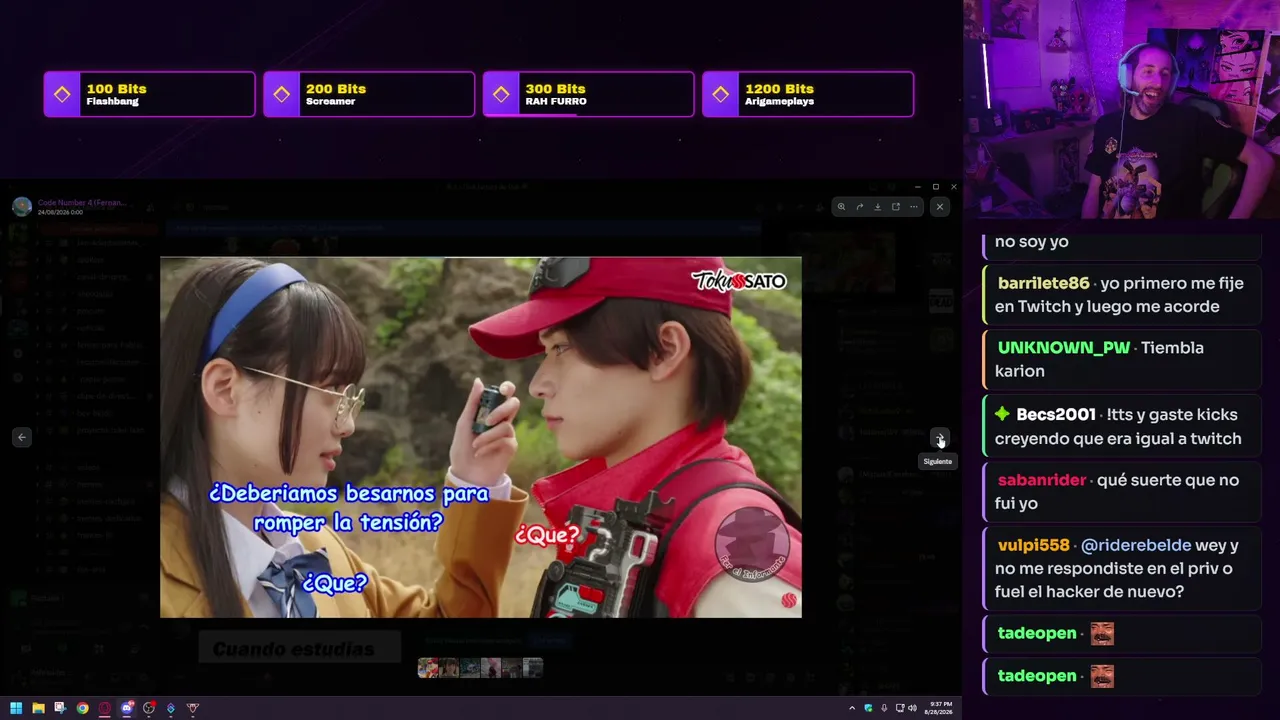Screen dimensions: 1280x720
Task: Switch to Discord in the taskbar
Action: (x=127, y=708)
